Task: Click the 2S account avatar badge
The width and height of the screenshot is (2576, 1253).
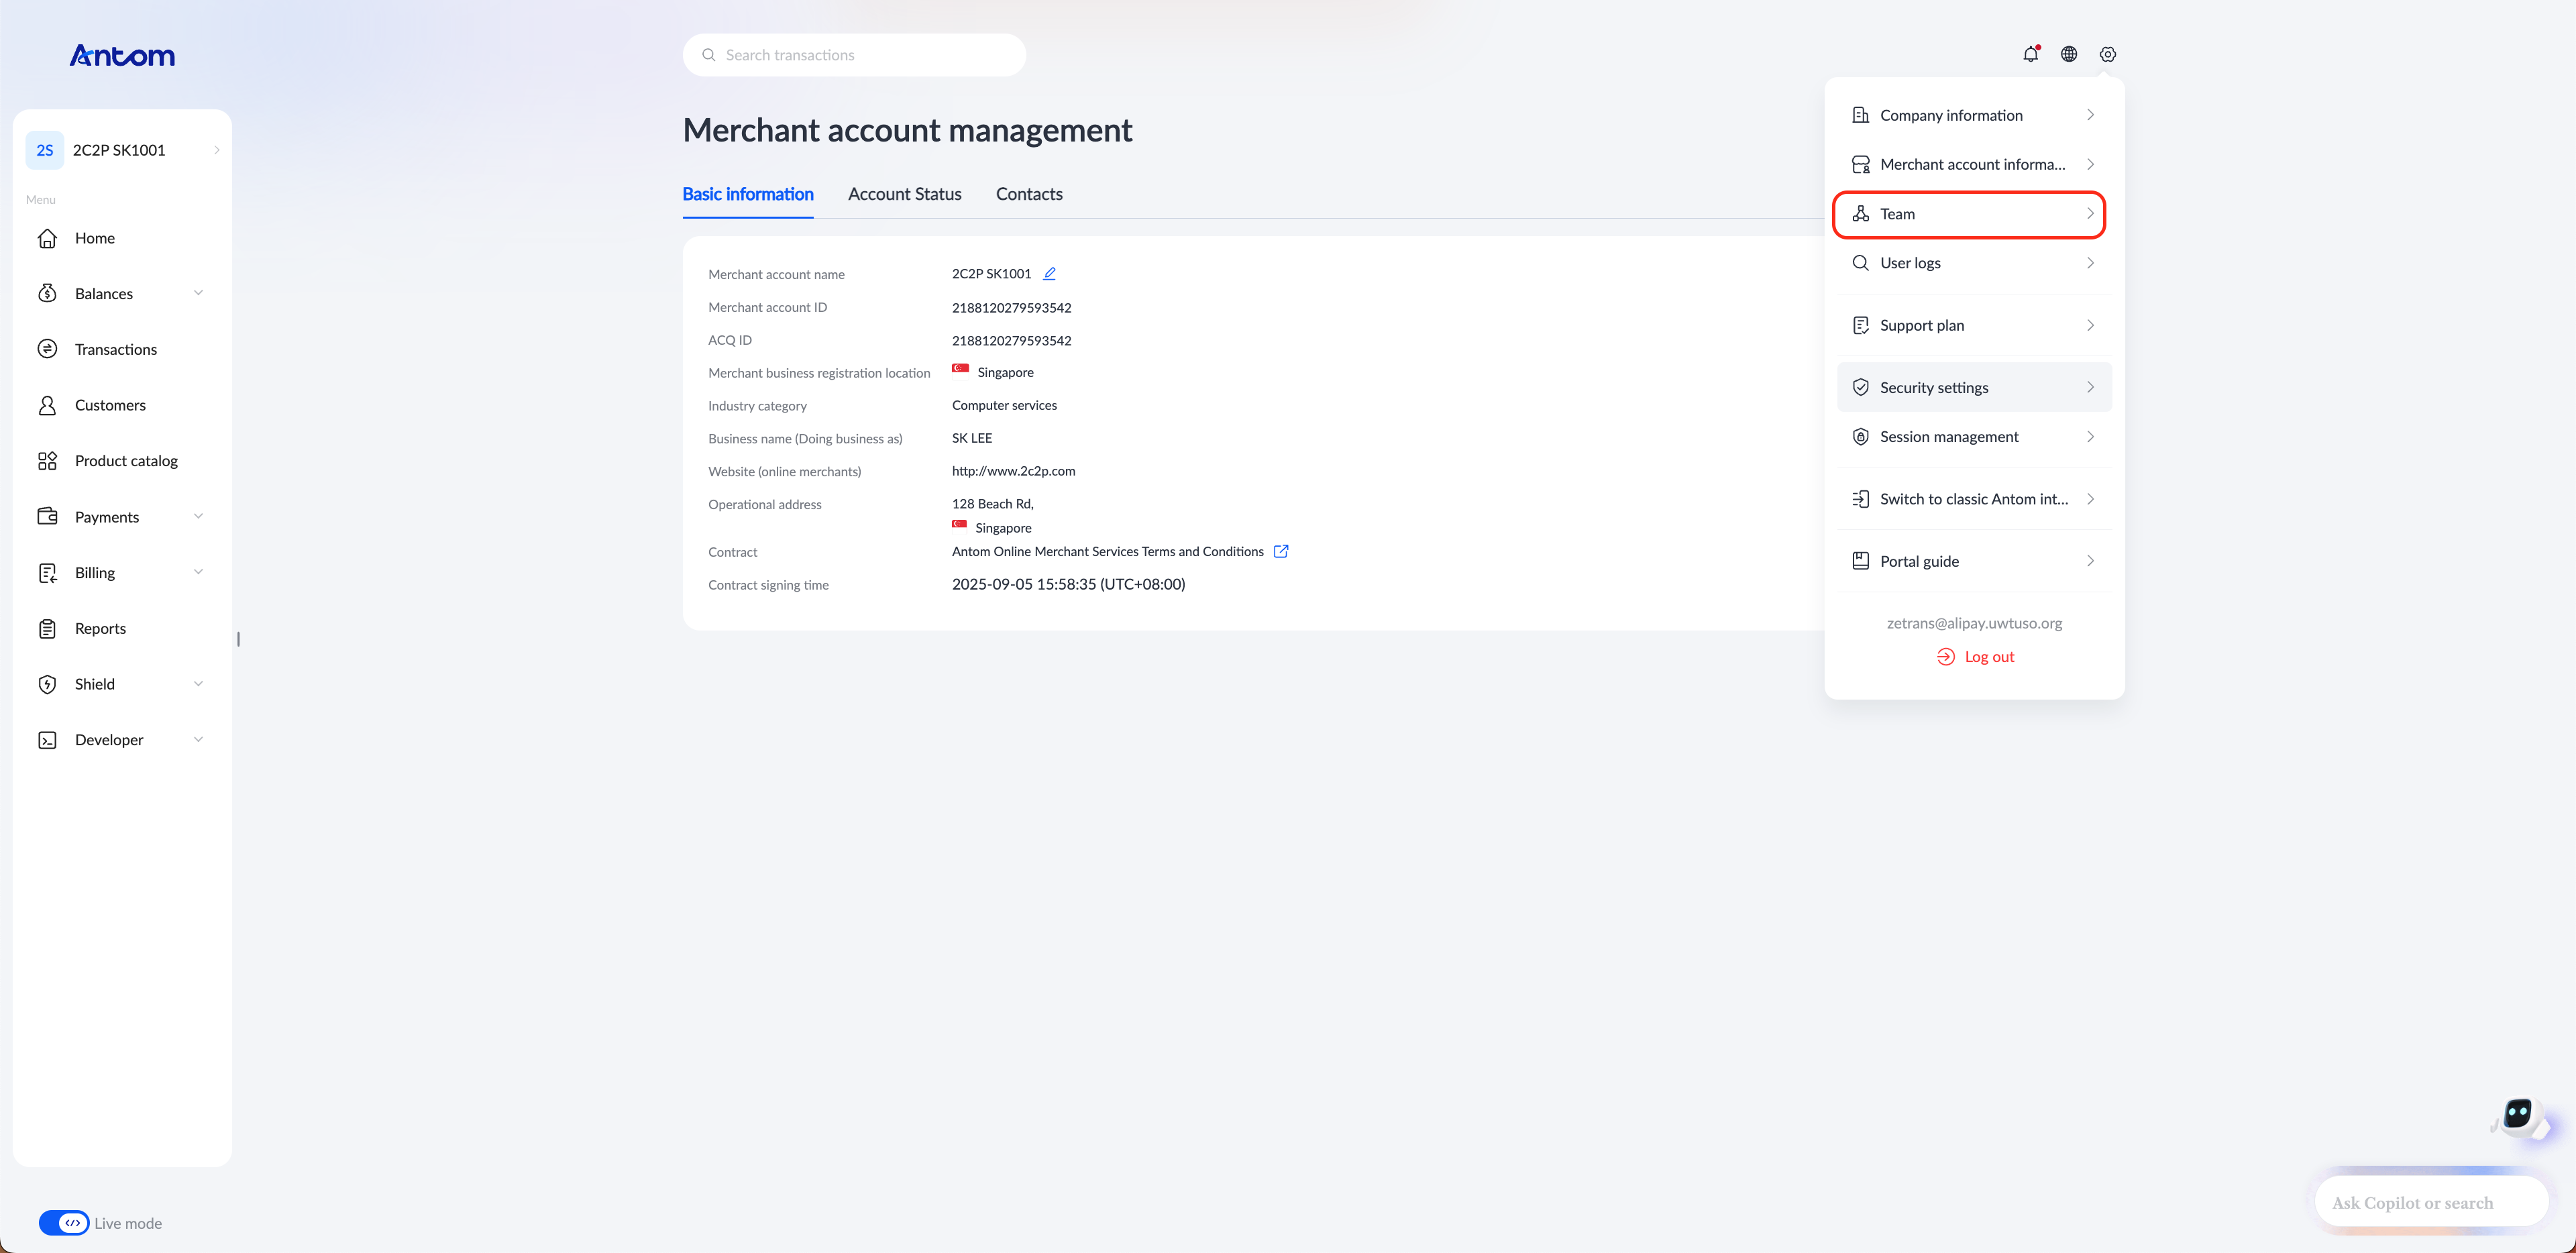Action: 45,150
